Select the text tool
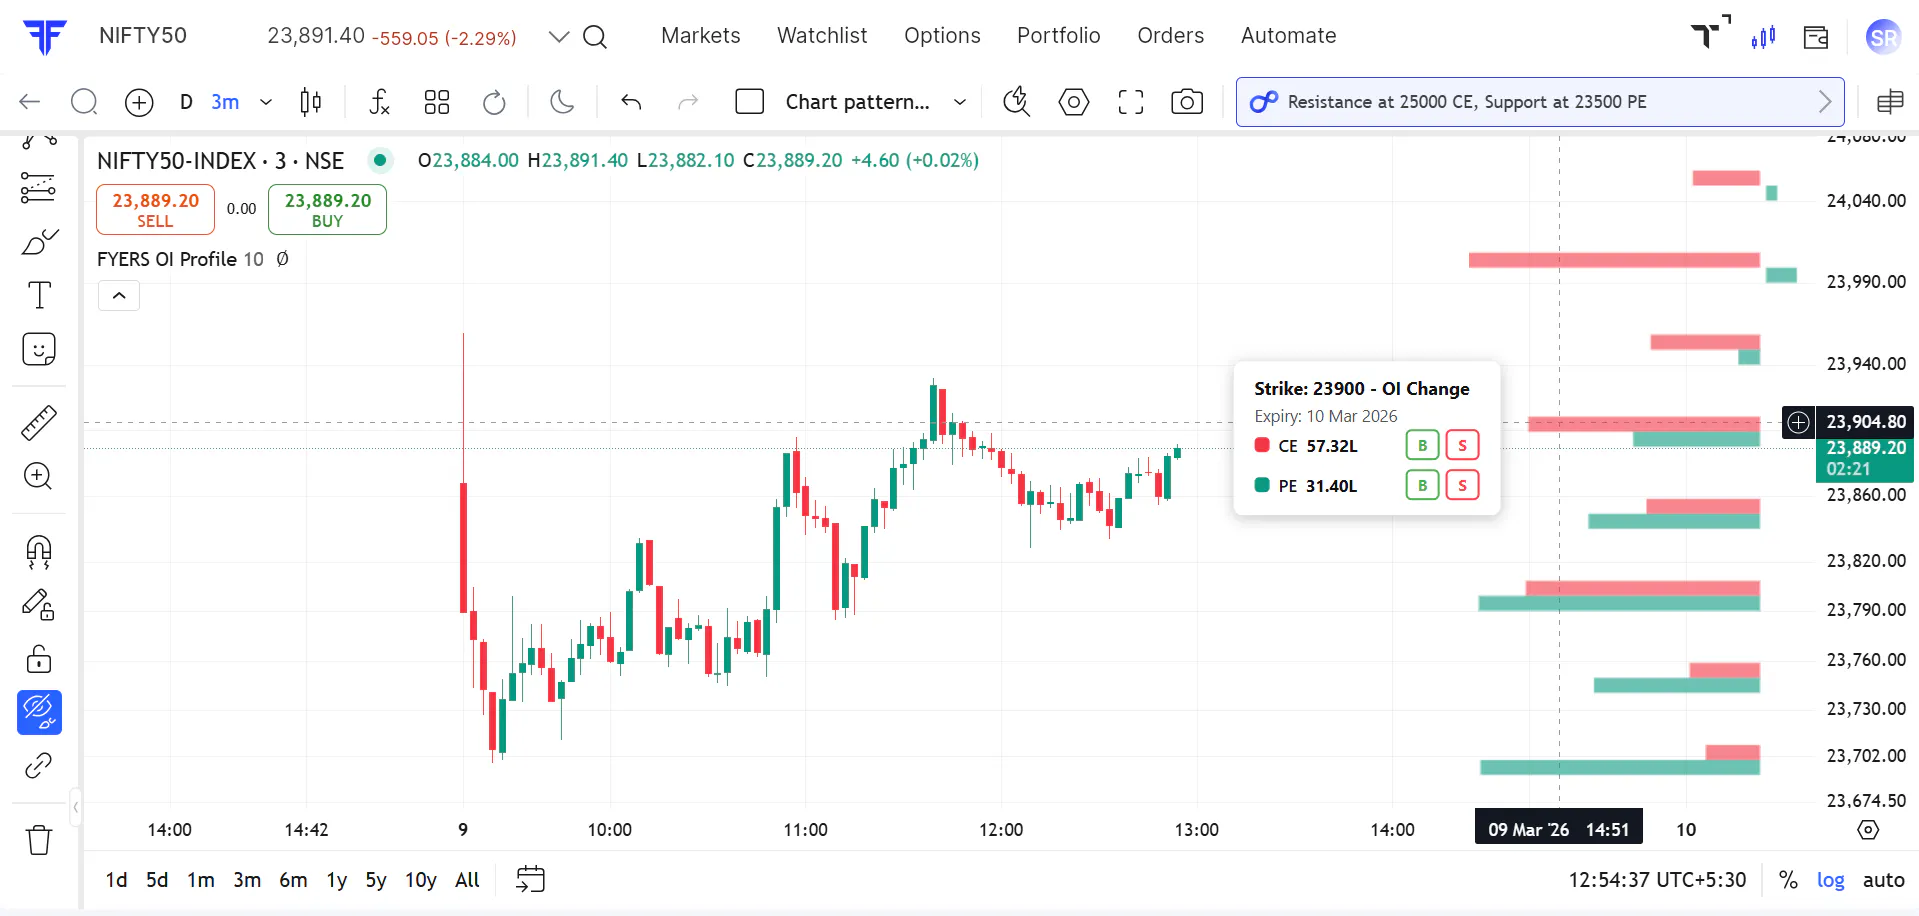 pyautogui.click(x=39, y=295)
